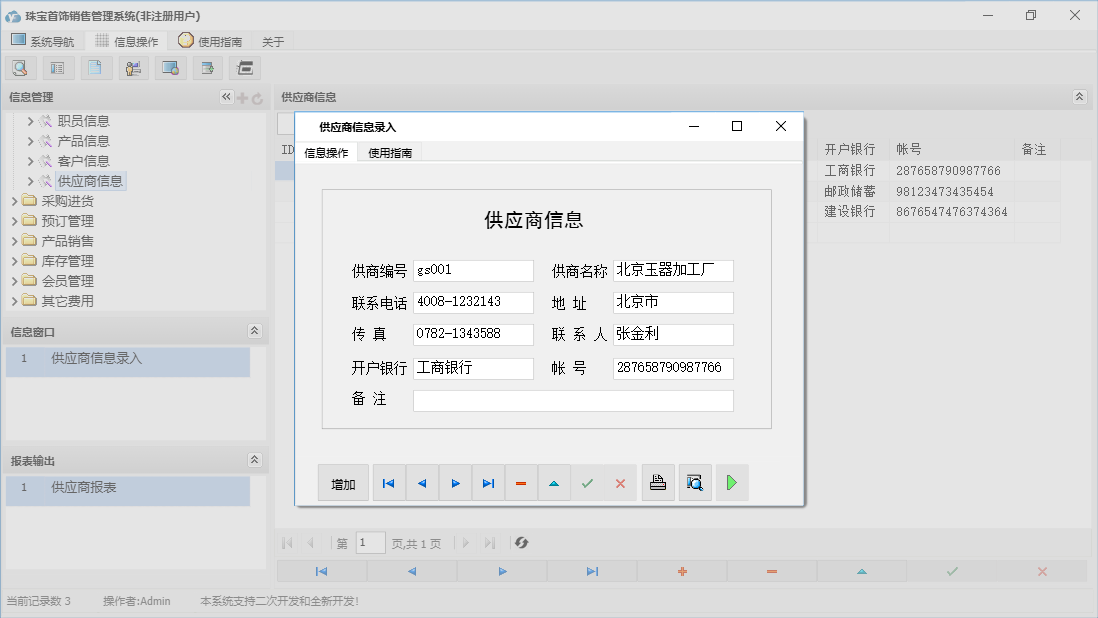Collapse the 报表输出 panel

[254, 460]
